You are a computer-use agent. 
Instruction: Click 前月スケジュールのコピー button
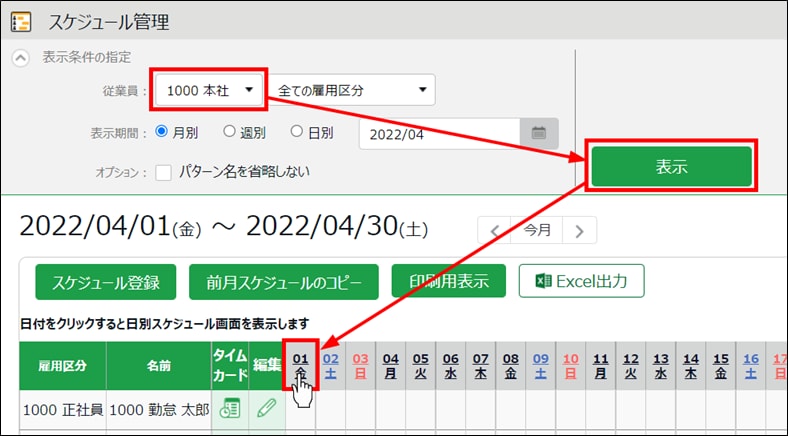pos(283,282)
